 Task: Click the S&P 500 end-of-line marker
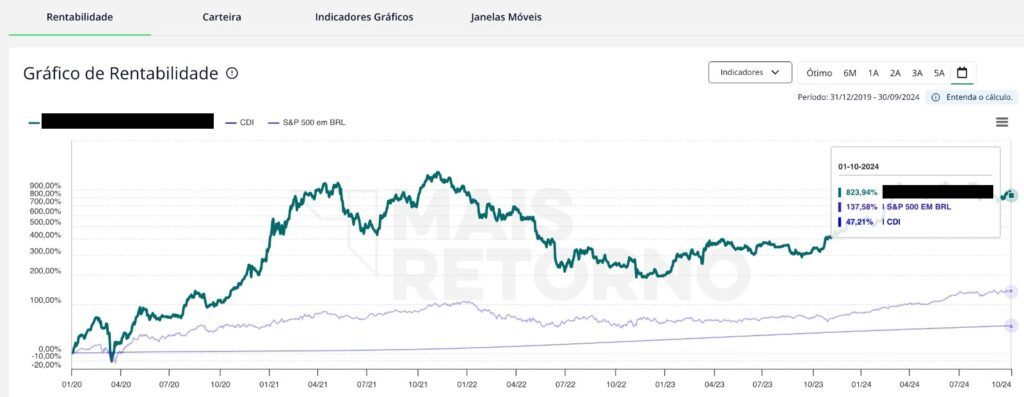point(1011,291)
